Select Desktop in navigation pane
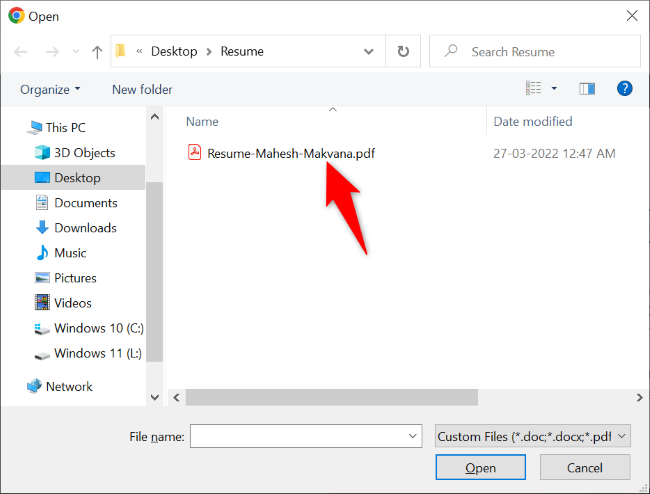Screen dimensions: 650x494 [73, 178]
